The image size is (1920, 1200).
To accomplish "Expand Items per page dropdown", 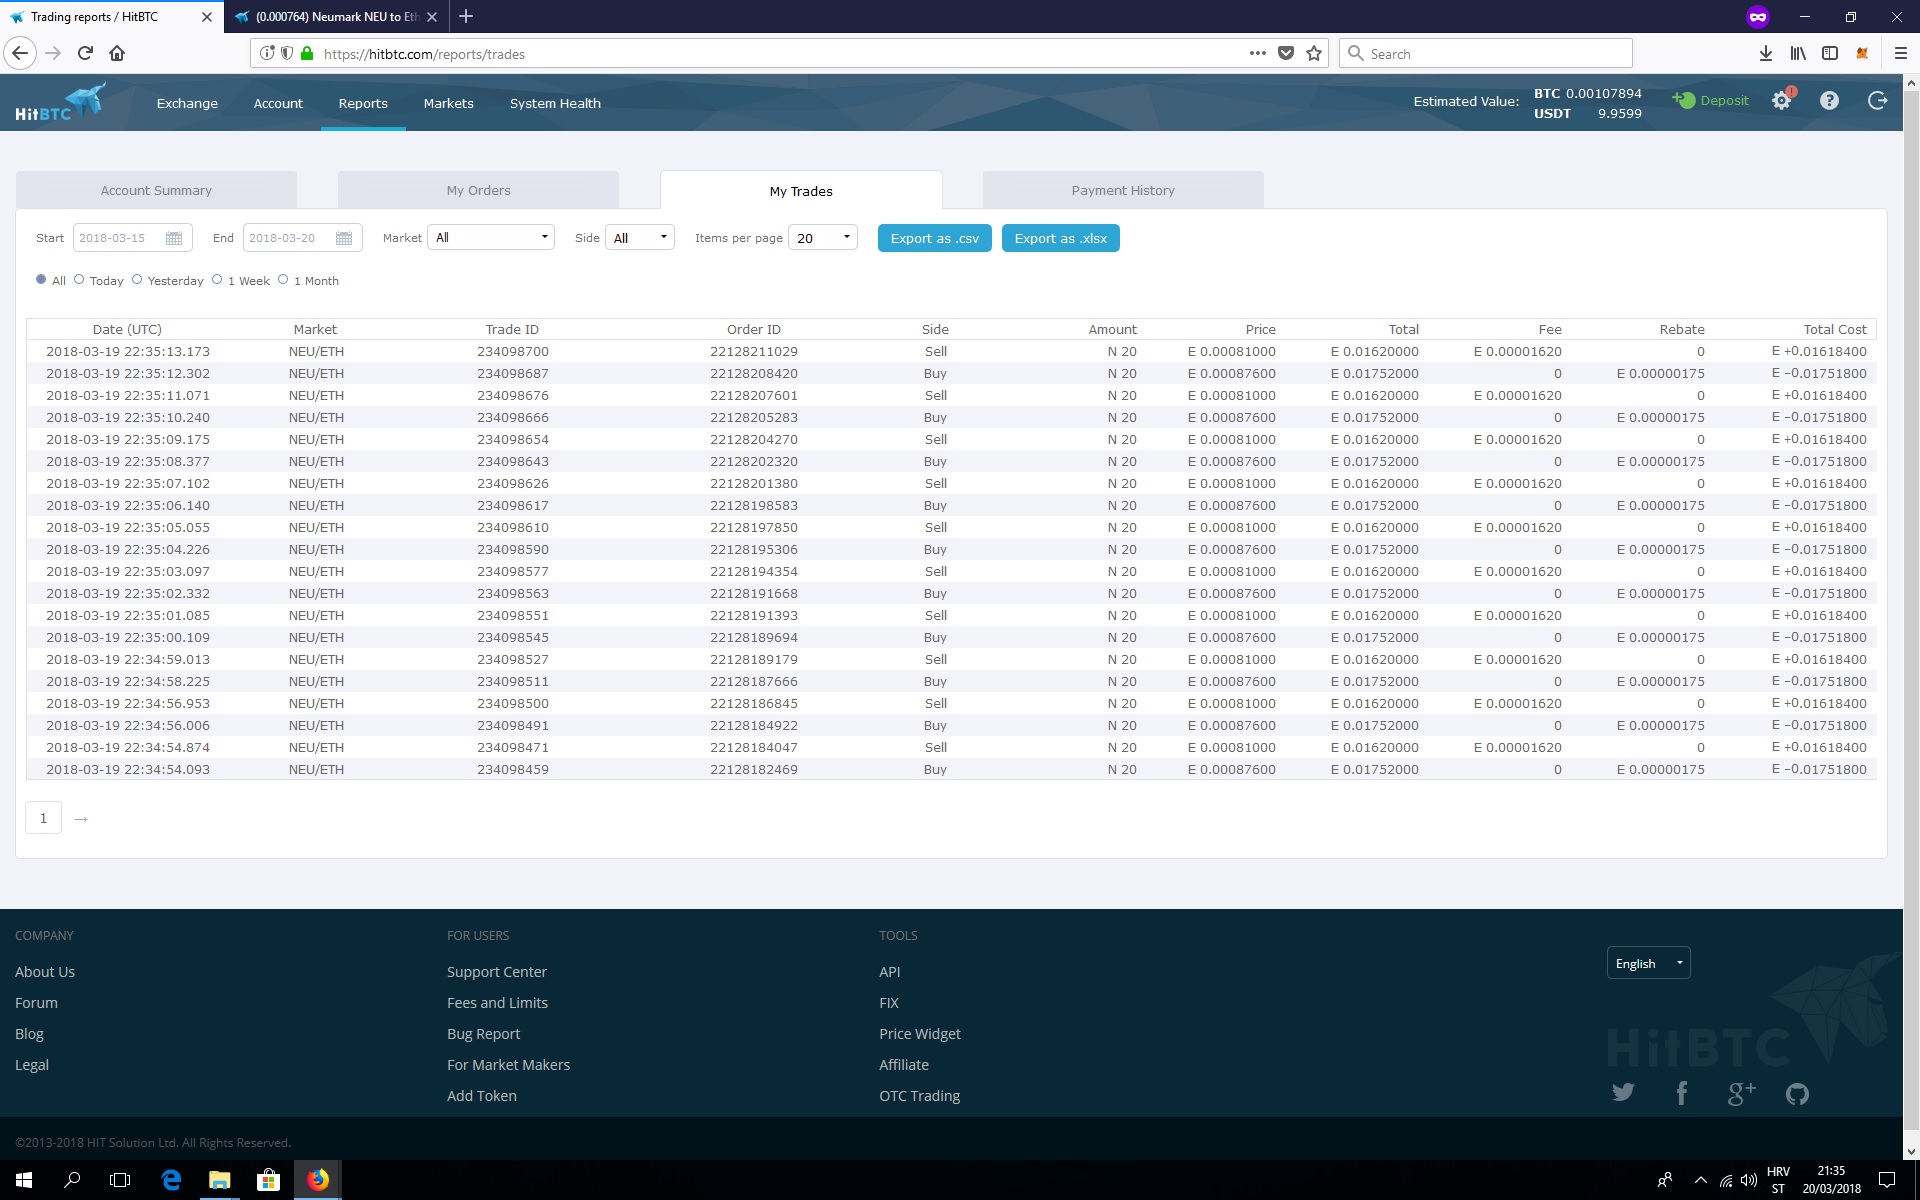I will coord(822,237).
